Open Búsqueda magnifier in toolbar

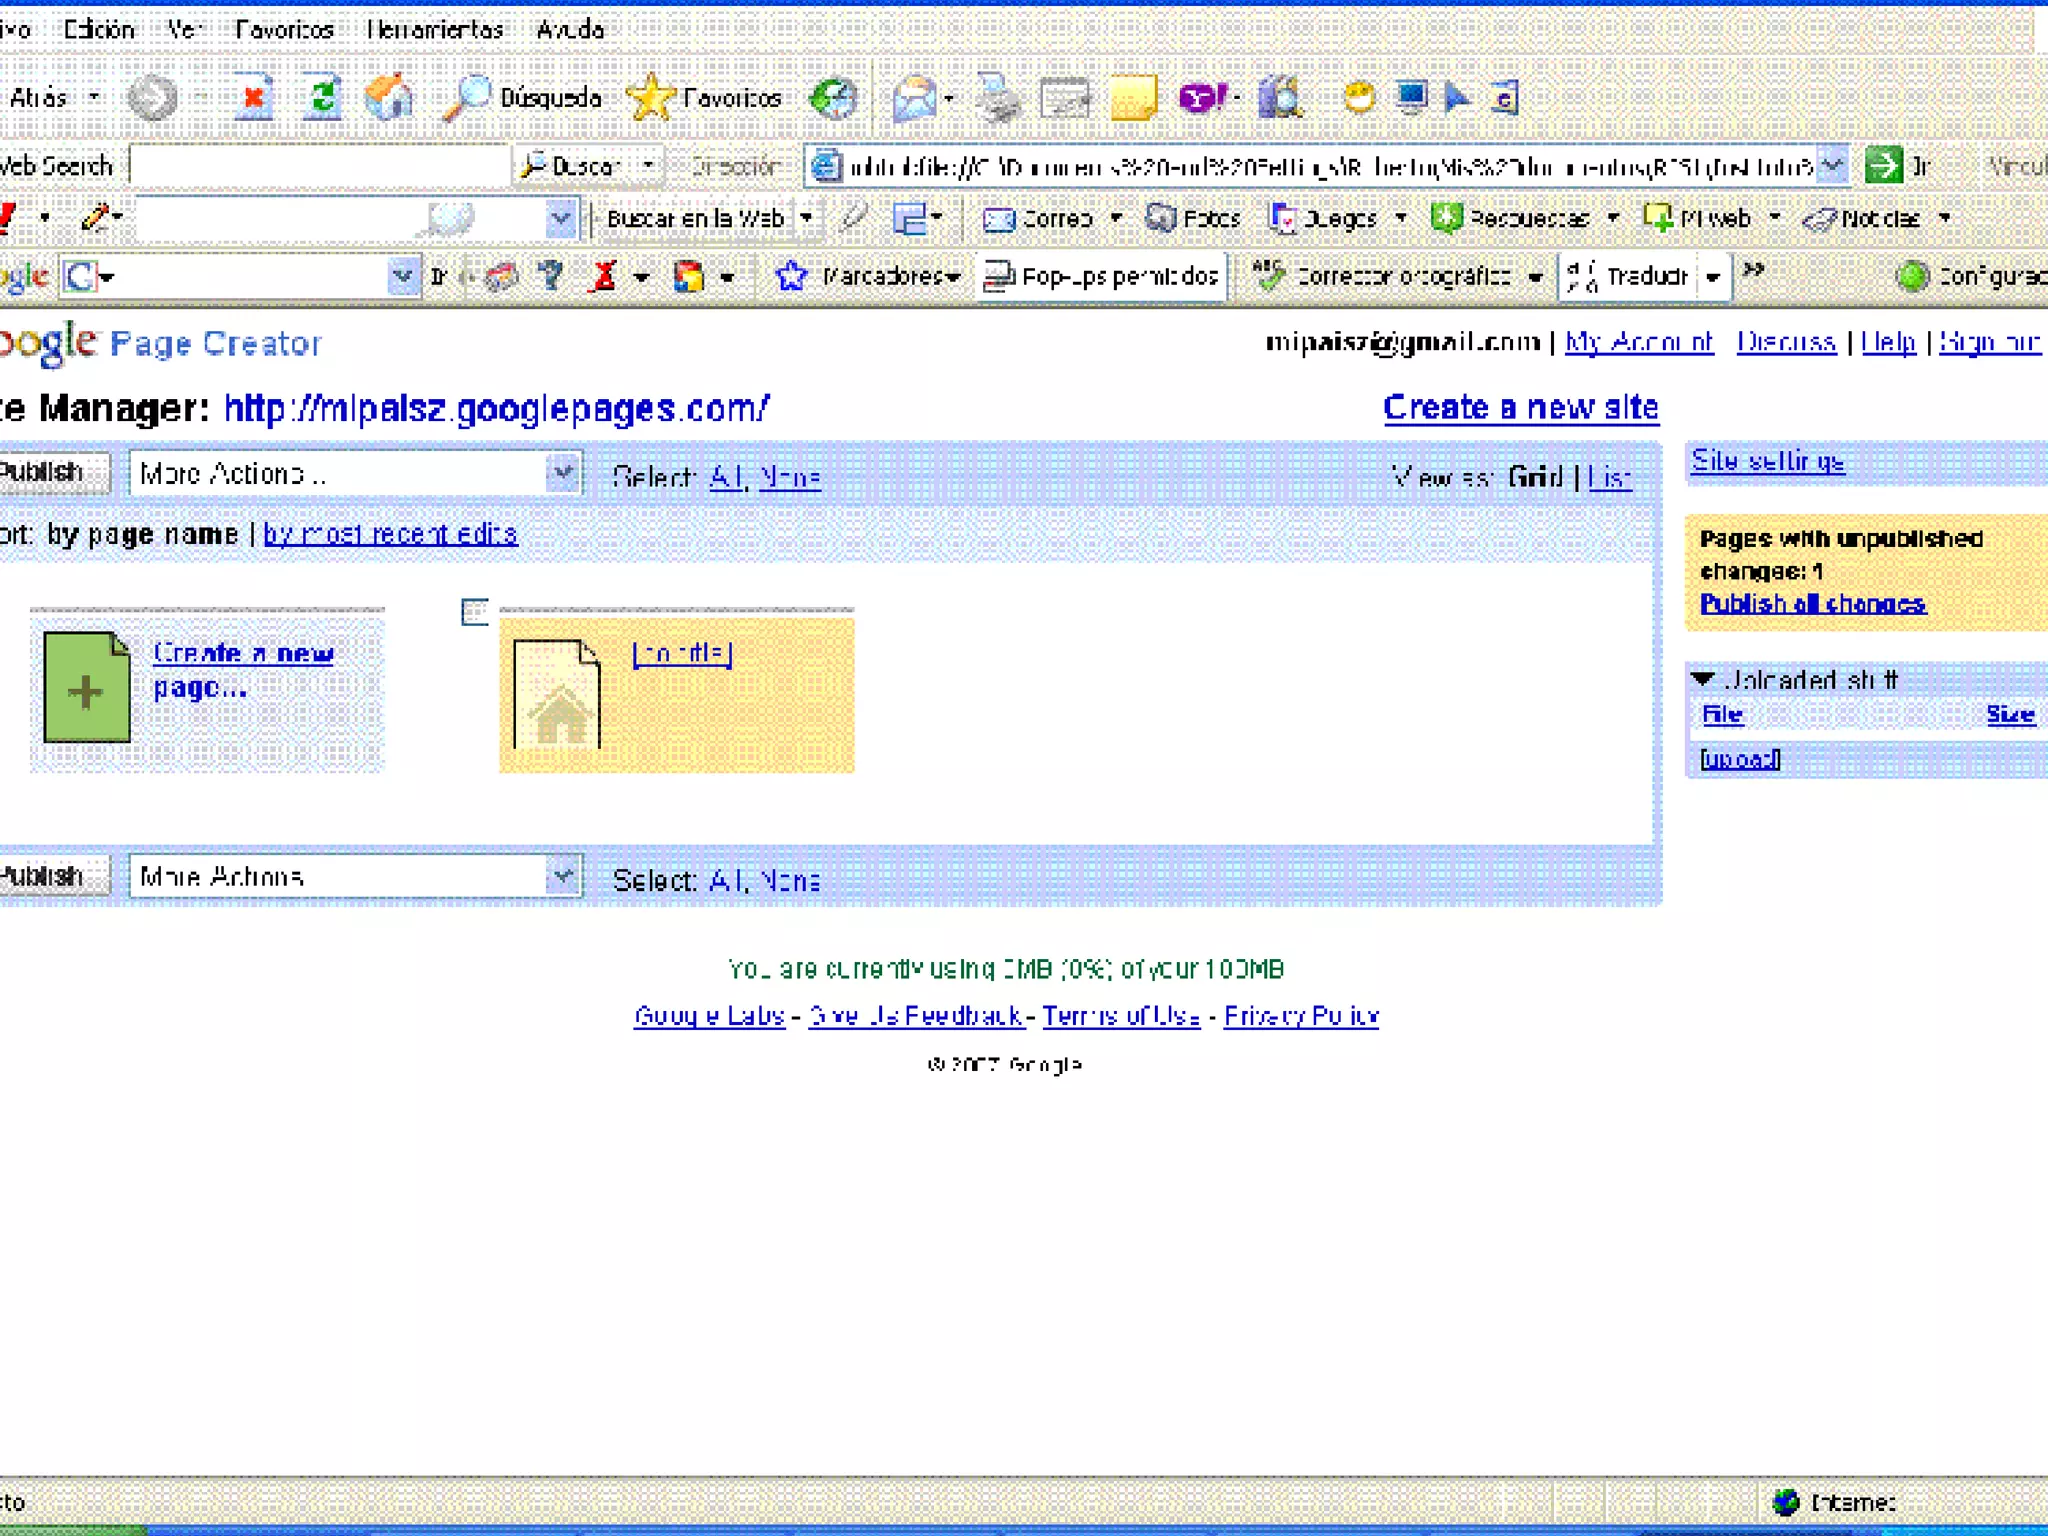(466, 98)
